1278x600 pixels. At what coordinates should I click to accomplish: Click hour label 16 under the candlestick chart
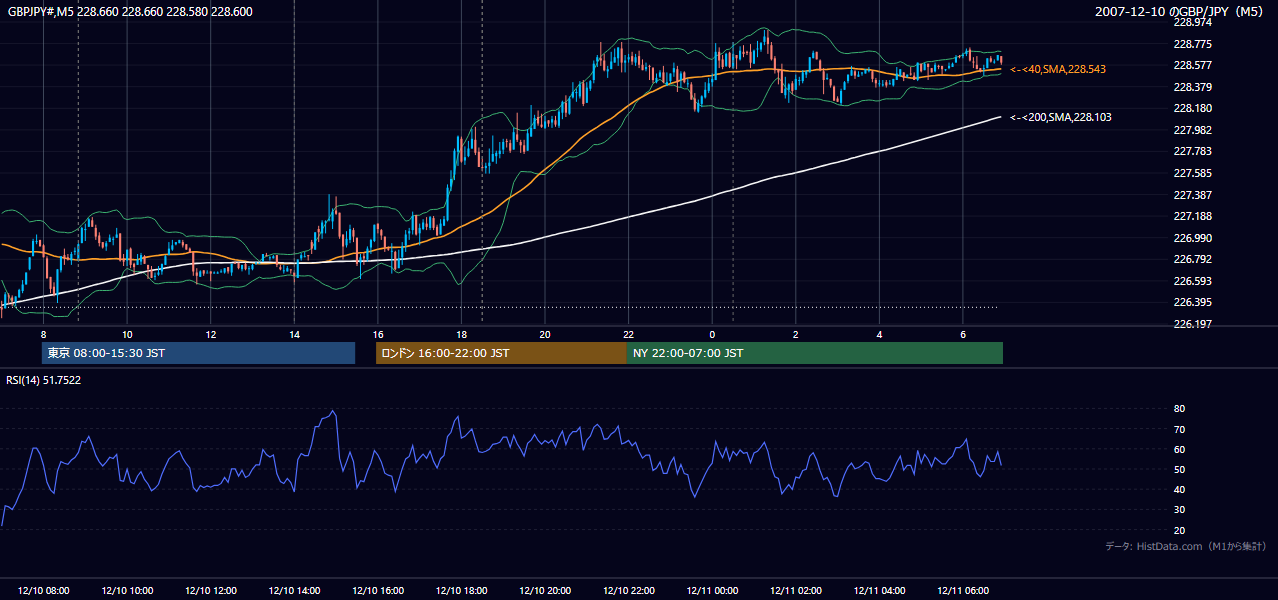pos(378,333)
